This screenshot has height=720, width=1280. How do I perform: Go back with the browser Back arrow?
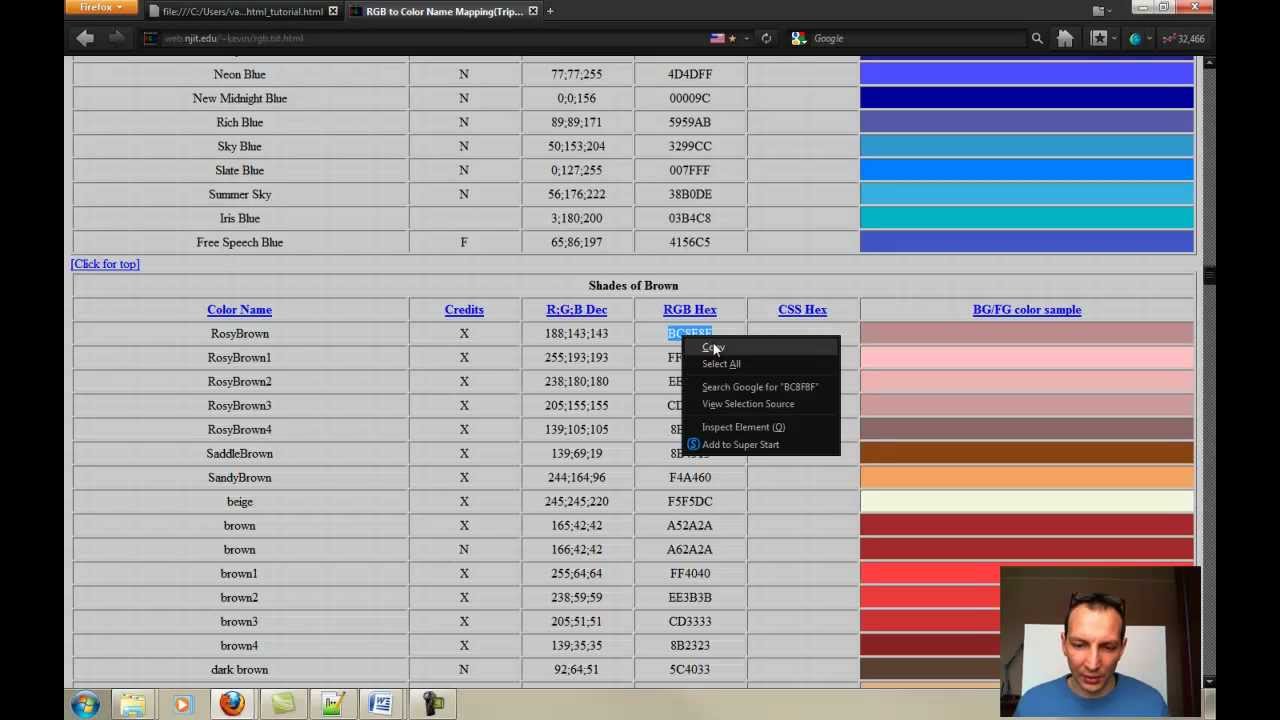click(85, 38)
